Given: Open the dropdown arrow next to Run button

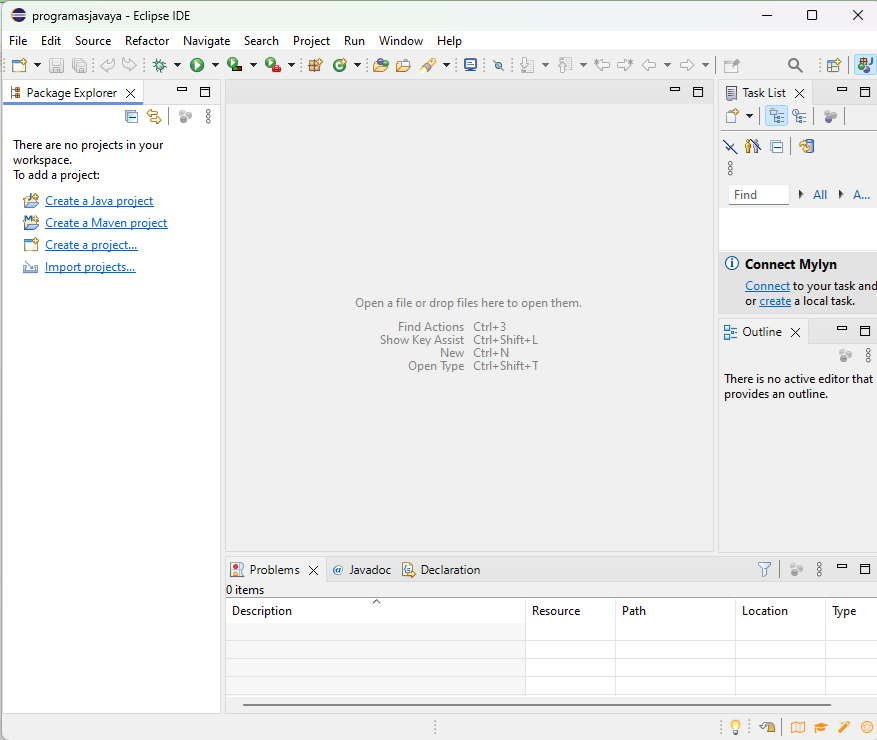Looking at the screenshot, I should 214,65.
